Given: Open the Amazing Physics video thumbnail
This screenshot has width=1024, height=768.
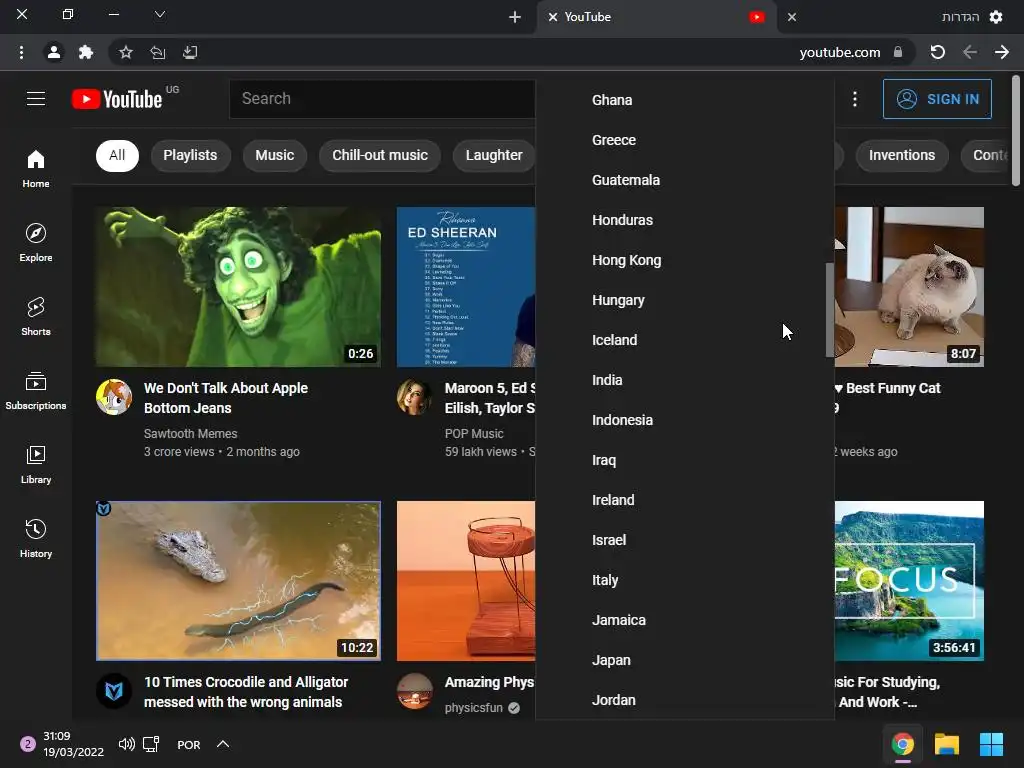Looking at the screenshot, I should click(x=466, y=581).
